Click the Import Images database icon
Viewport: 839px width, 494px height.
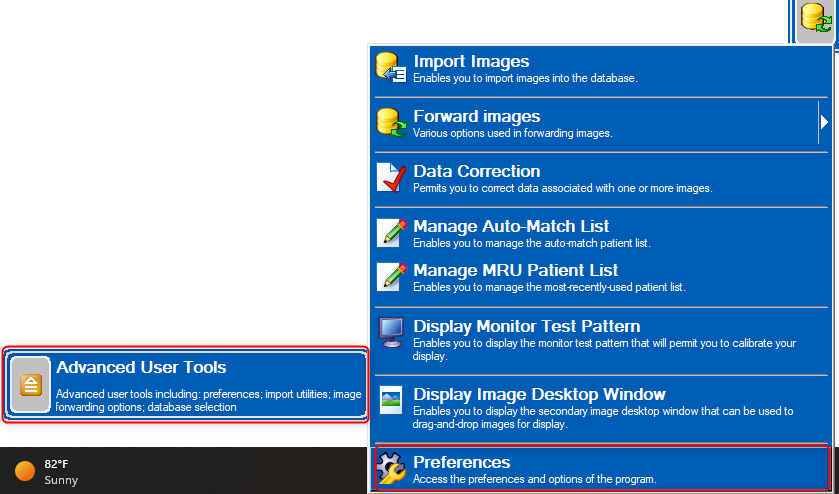click(391, 67)
